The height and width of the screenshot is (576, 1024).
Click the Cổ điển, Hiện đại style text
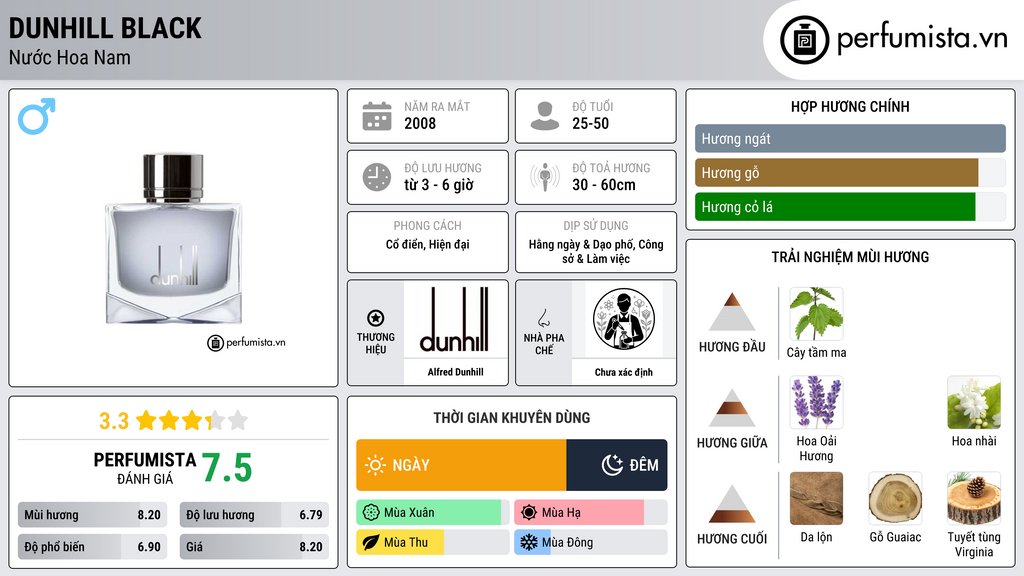(428, 245)
